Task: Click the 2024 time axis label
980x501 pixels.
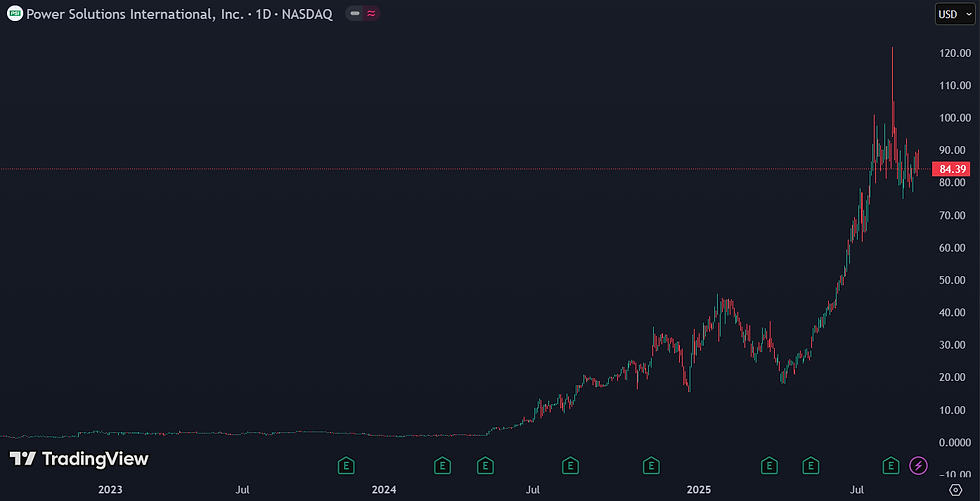Action: click(384, 489)
